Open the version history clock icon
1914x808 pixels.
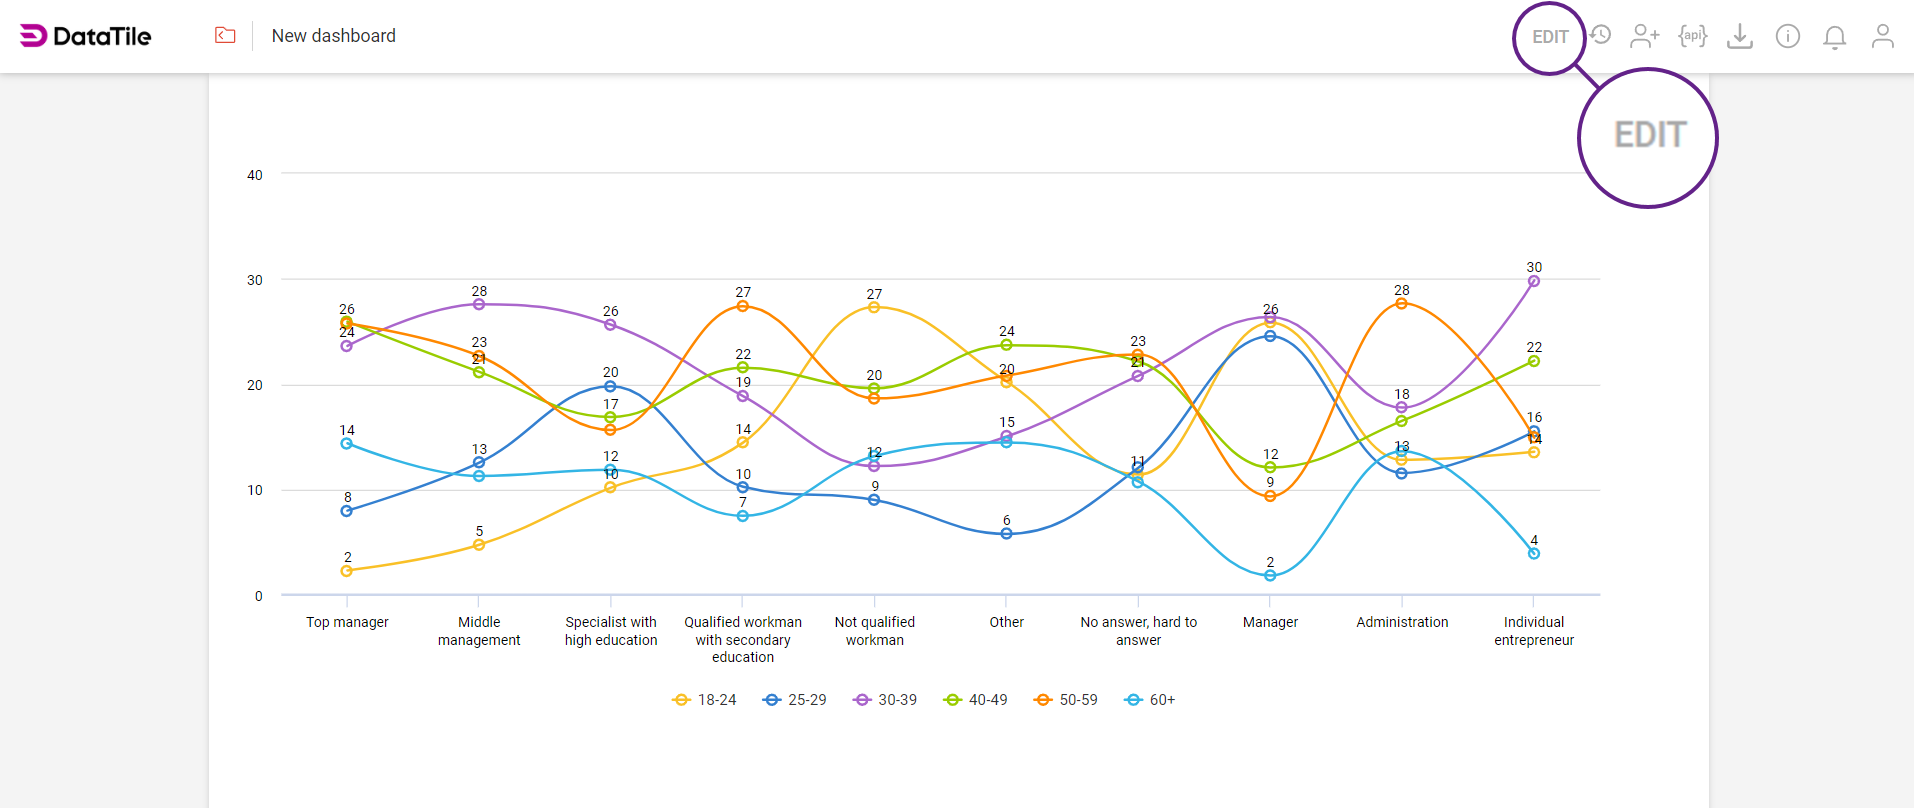click(1601, 35)
